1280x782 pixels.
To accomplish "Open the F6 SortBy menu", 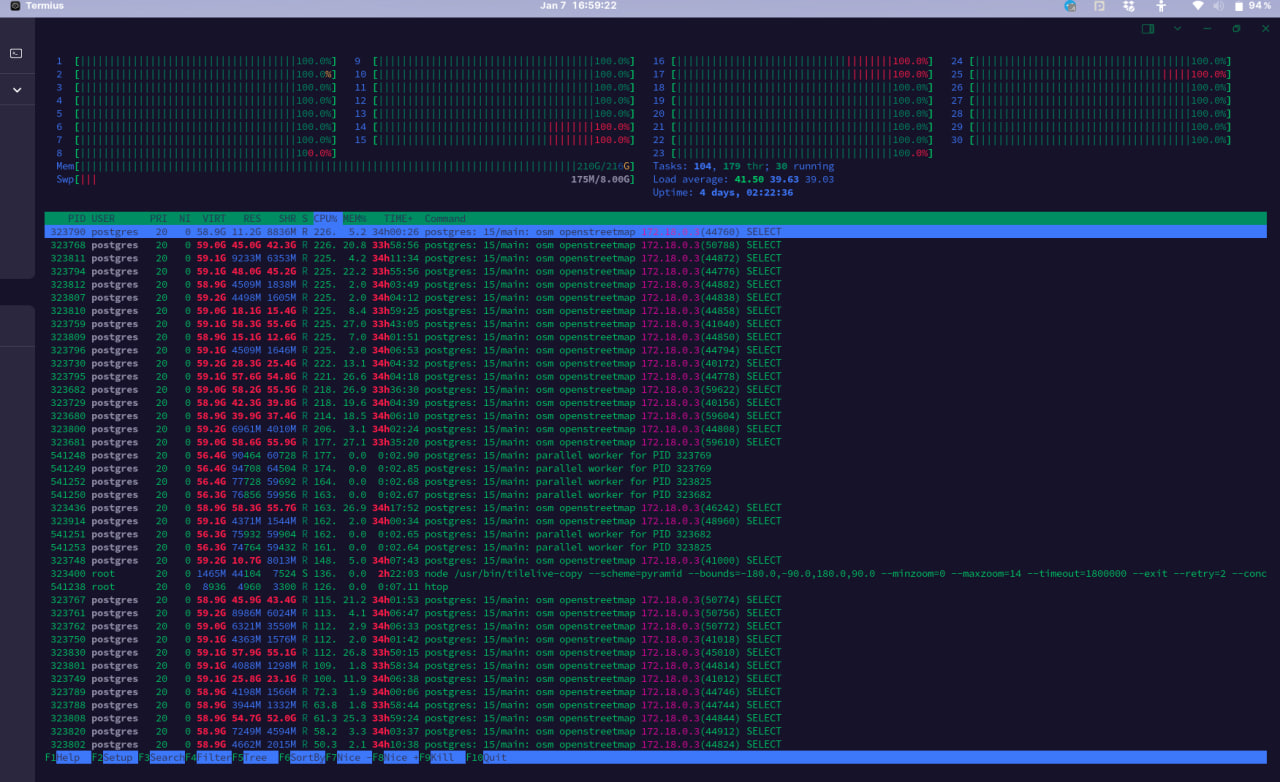I will coord(305,758).
